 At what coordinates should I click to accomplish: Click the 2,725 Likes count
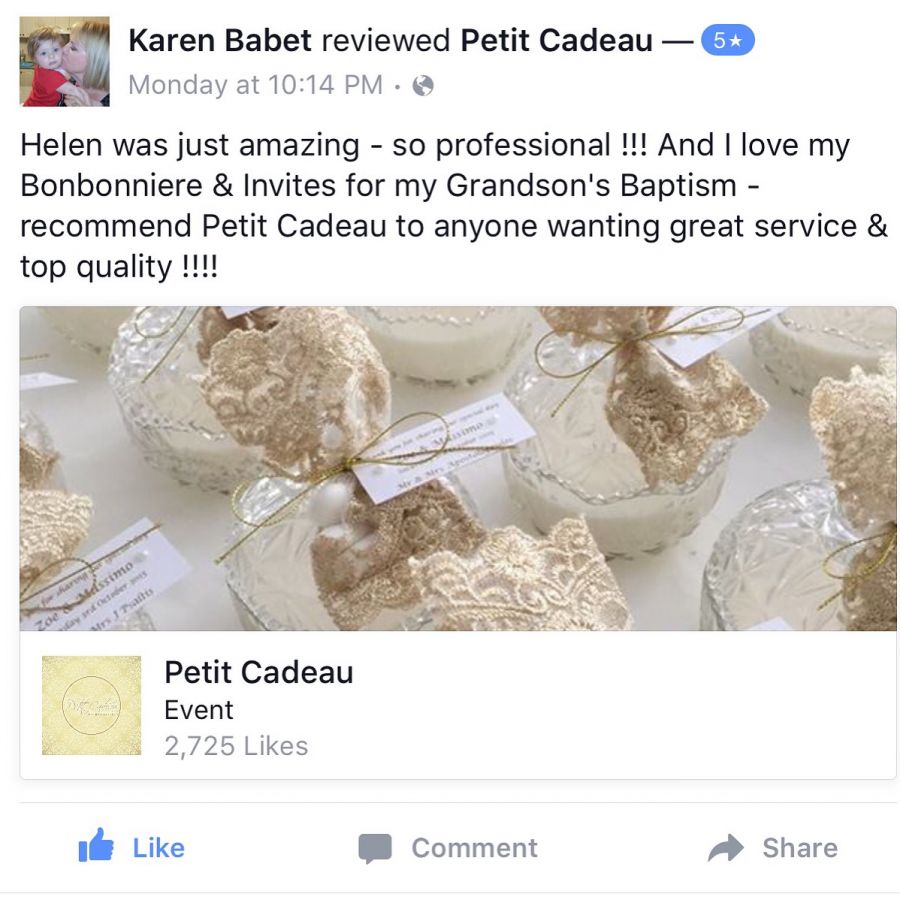(236, 746)
